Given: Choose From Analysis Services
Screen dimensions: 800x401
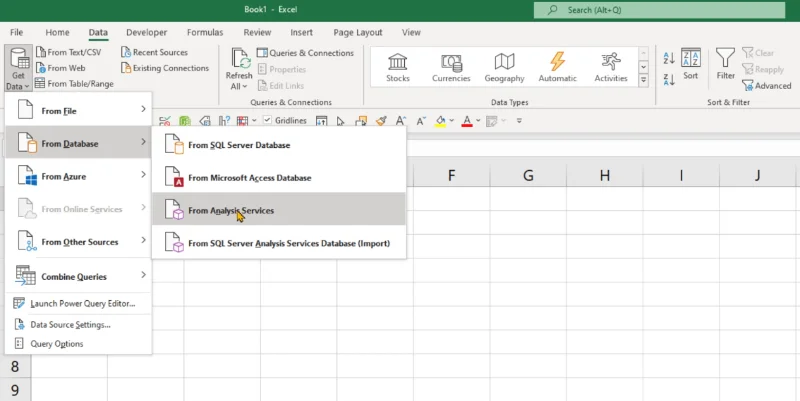Looking at the screenshot, I should [279, 210].
